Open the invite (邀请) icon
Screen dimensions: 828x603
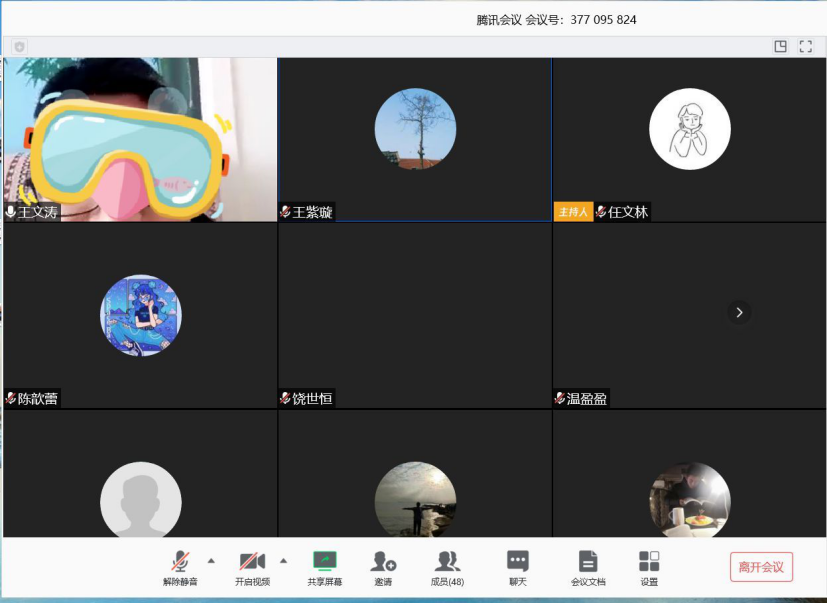point(383,563)
